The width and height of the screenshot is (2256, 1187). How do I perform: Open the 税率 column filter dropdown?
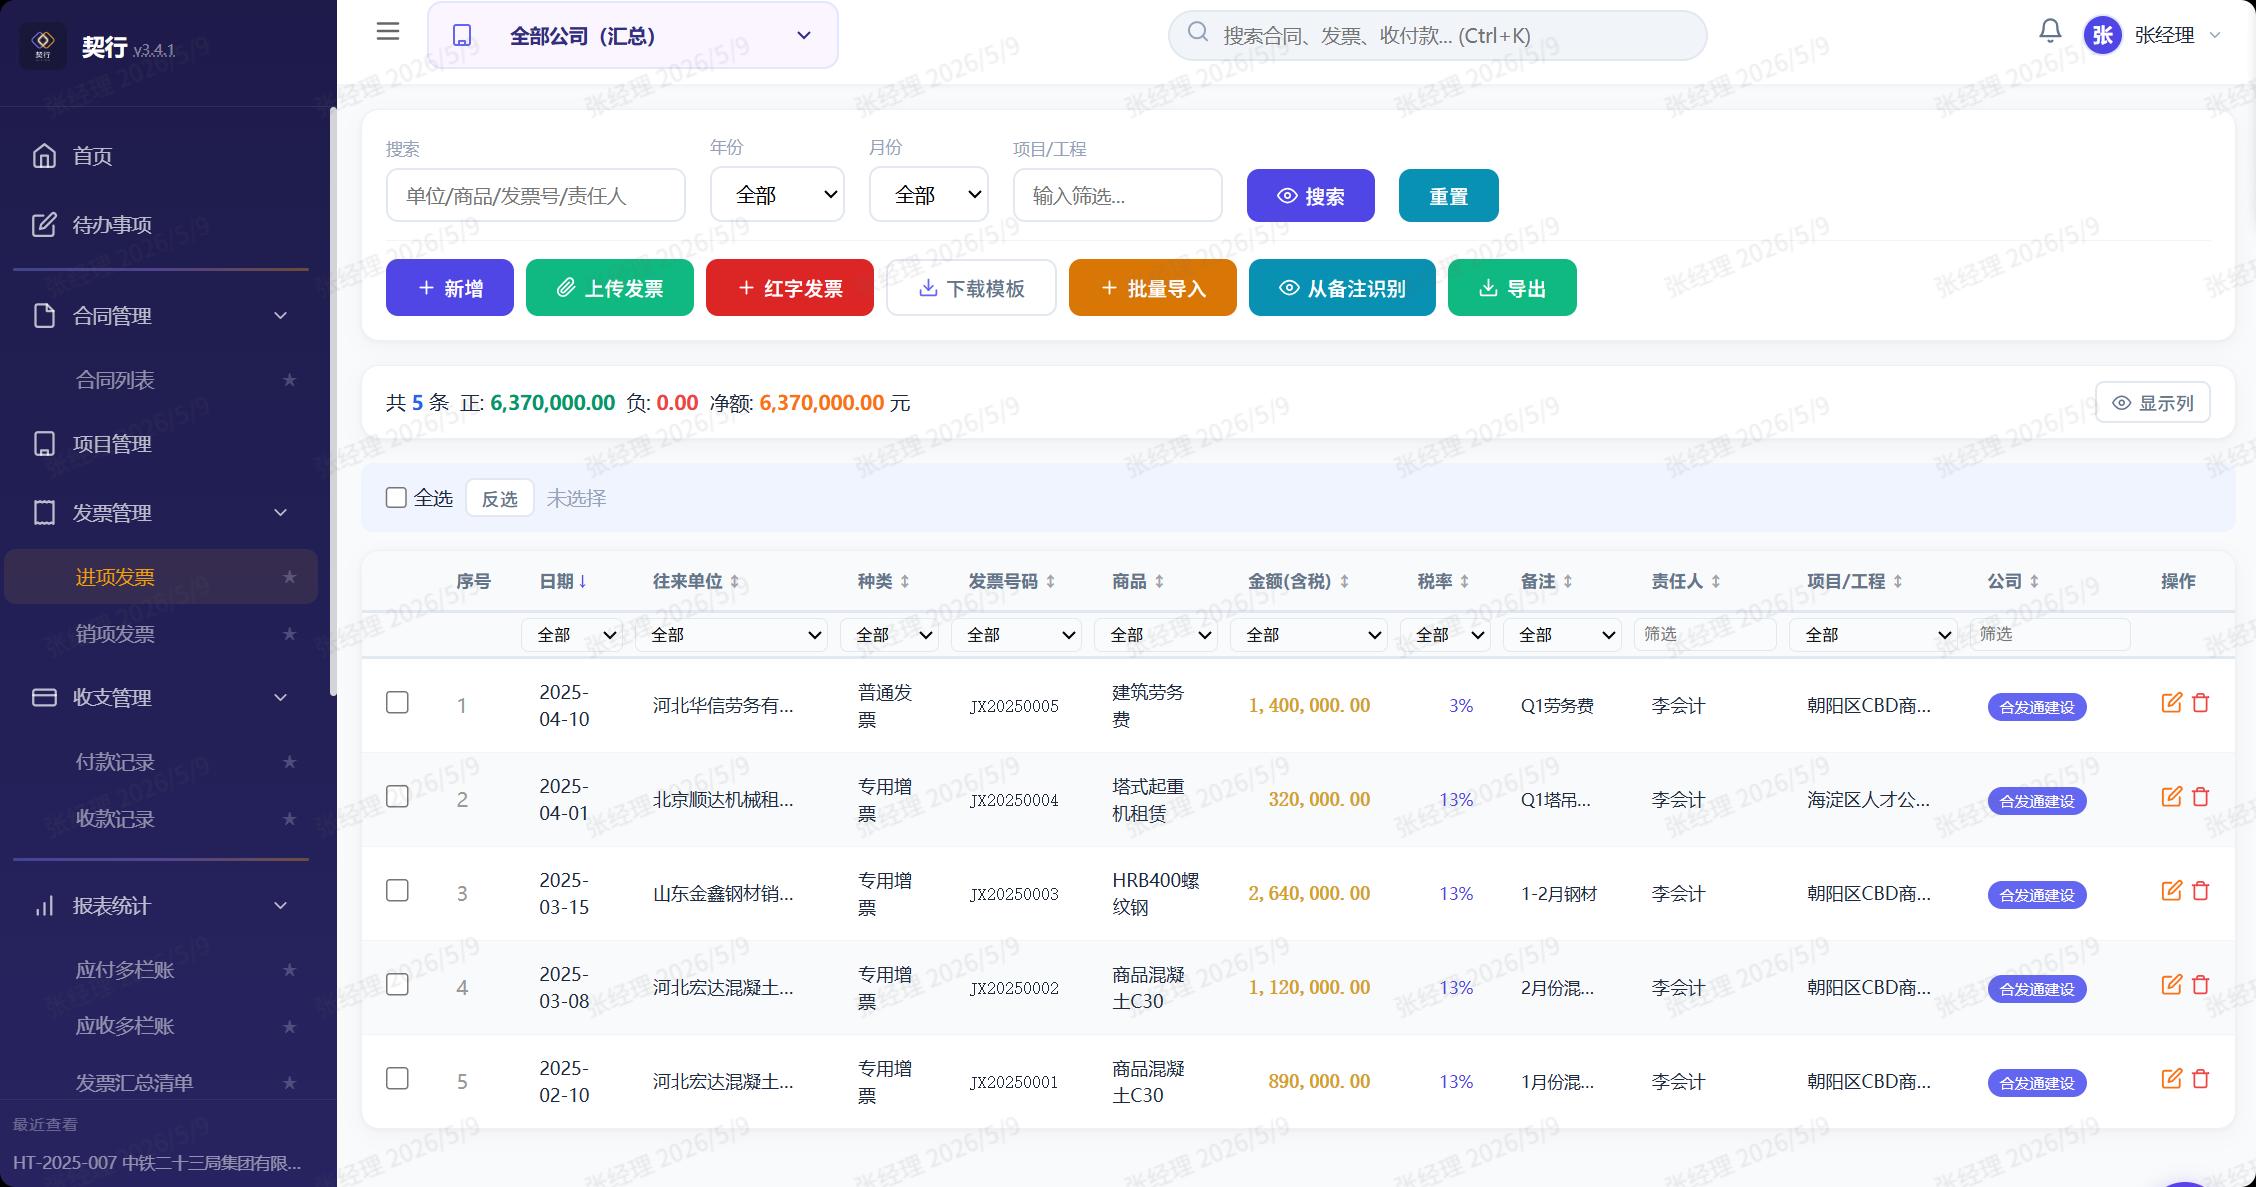click(1445, 635)
